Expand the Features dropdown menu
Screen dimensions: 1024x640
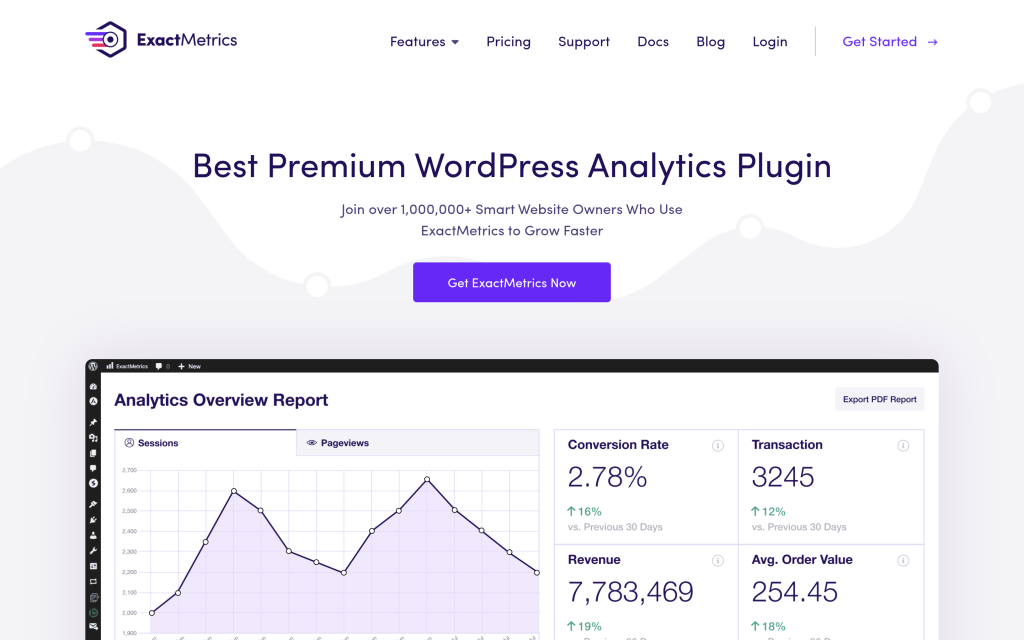(x=424, y=41)
